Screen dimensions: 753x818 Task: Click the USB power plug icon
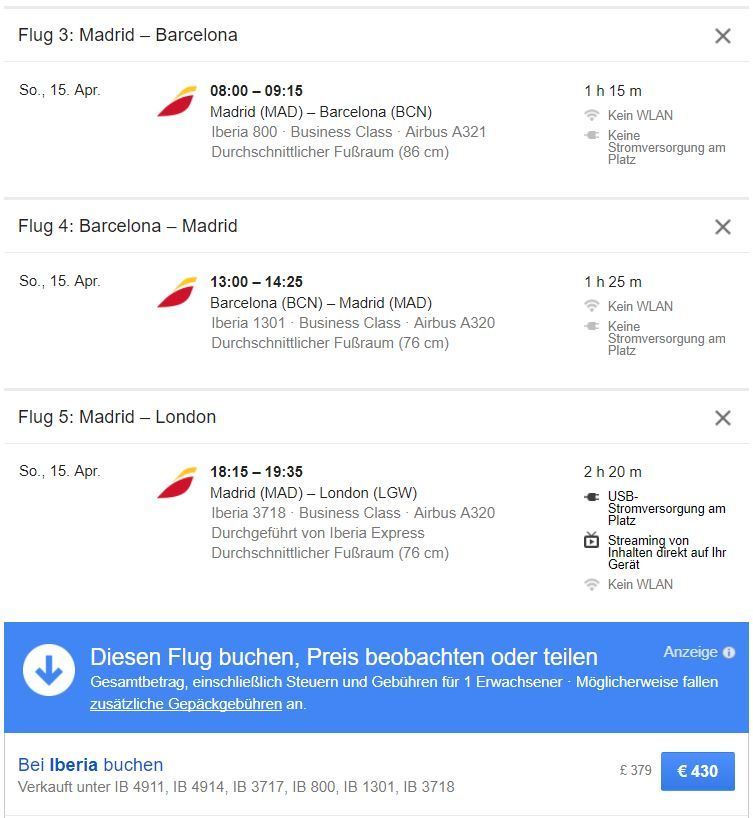point(592,497)
